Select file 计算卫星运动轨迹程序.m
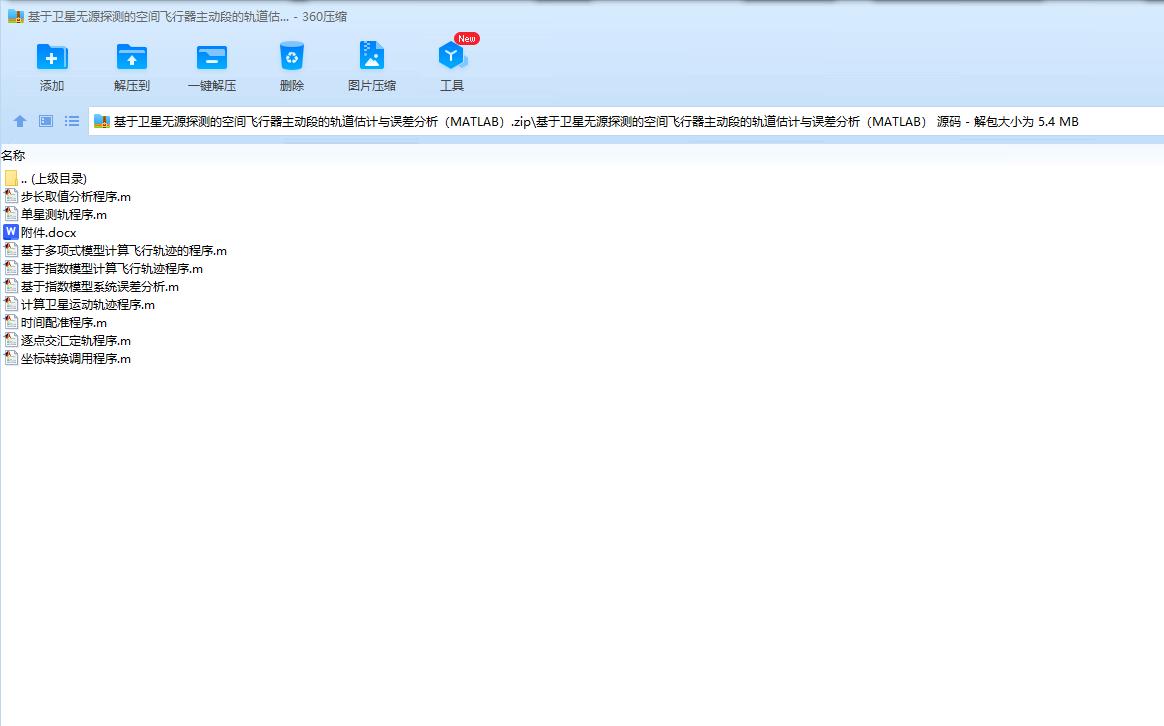 click(88, 304)
